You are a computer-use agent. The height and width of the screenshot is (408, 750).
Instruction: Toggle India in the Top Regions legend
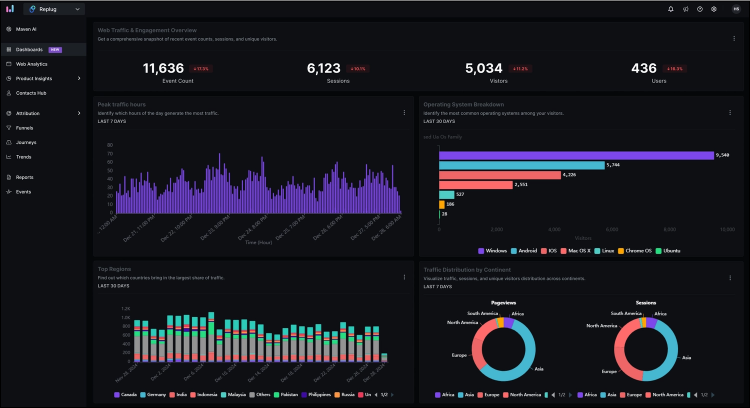[x=178, y=395]
